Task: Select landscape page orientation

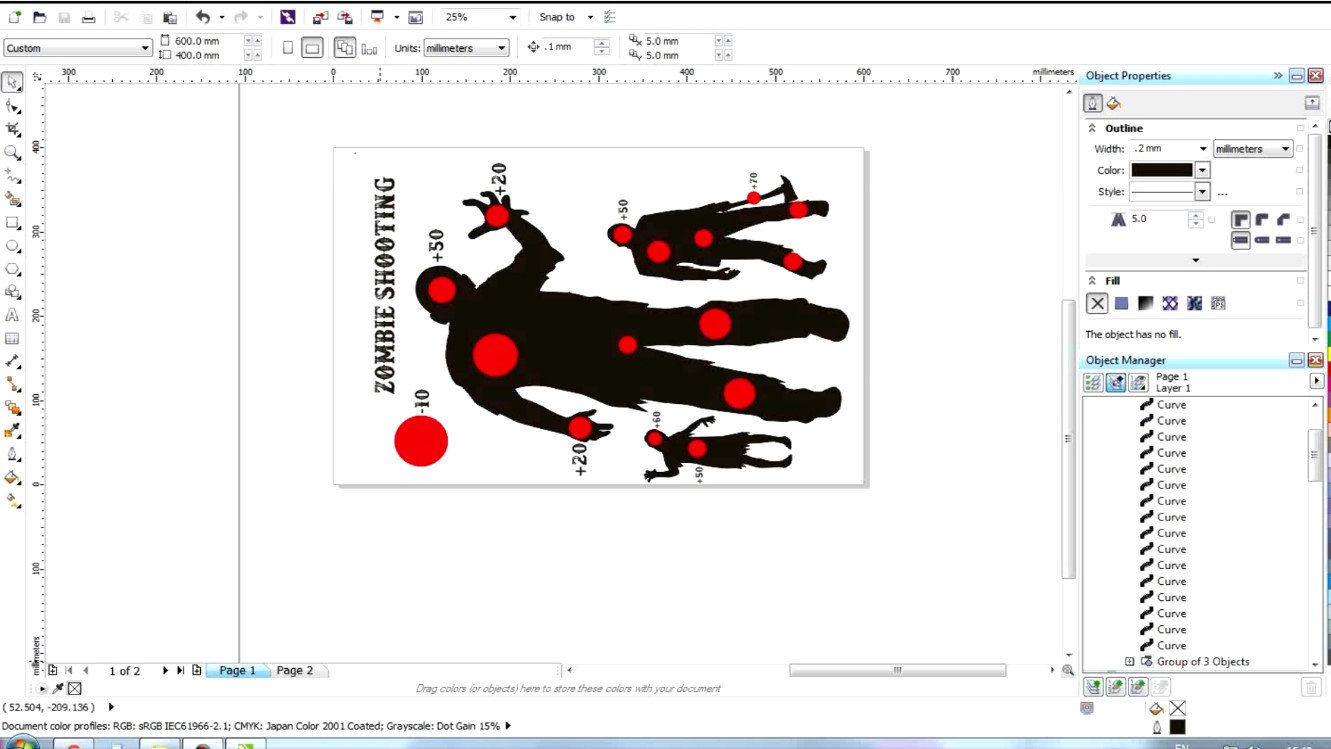Action: [312, 48]
